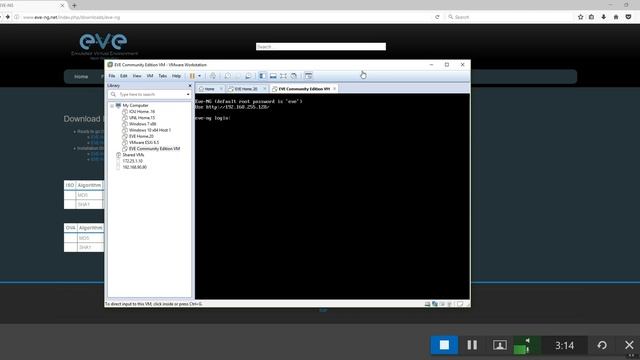Switch to Unity mode icon
Viewport: 640px width, 360px height.
click(293, 76)
